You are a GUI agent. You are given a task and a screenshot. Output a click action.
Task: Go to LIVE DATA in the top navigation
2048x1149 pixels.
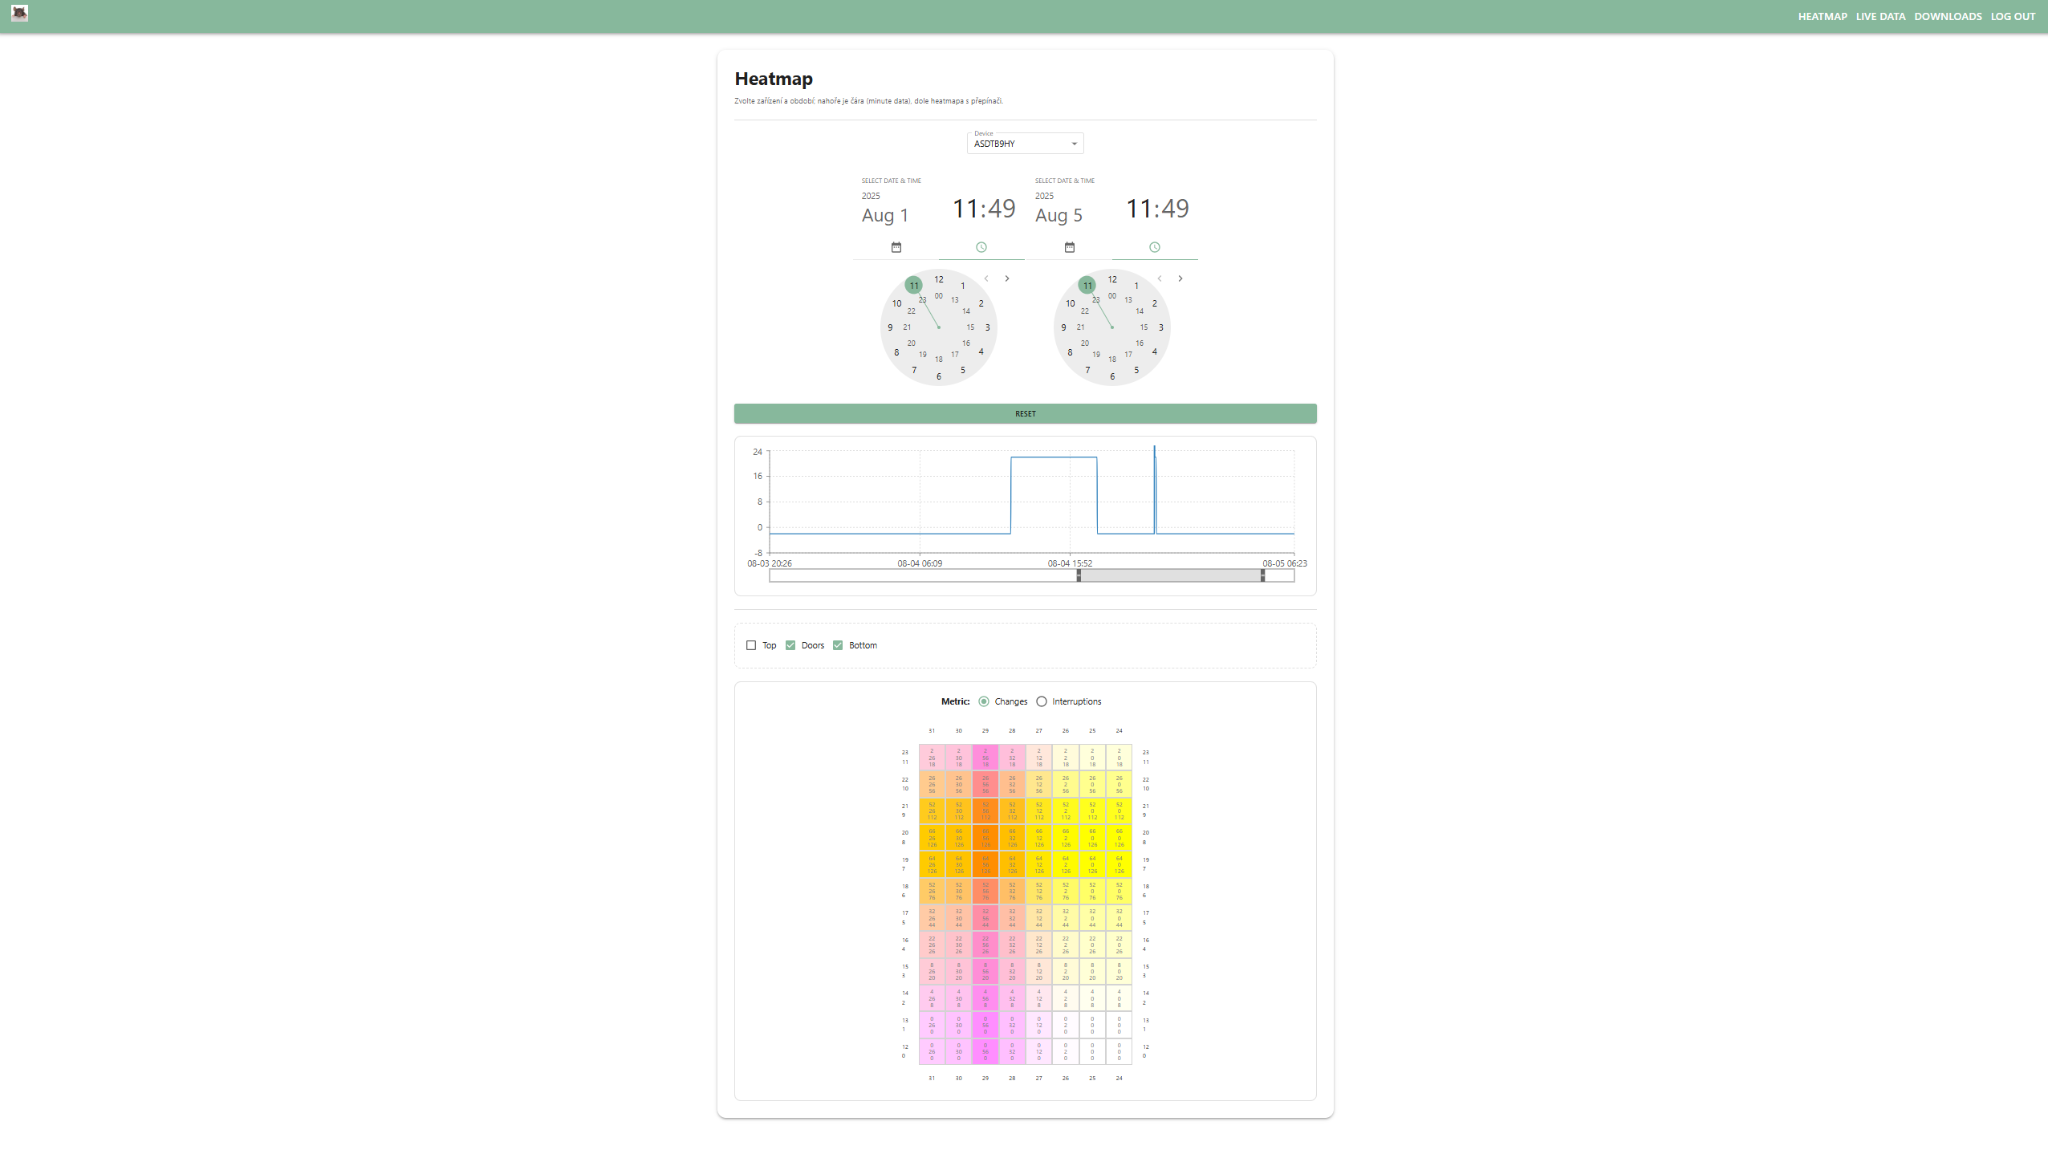click(1880, 17)
